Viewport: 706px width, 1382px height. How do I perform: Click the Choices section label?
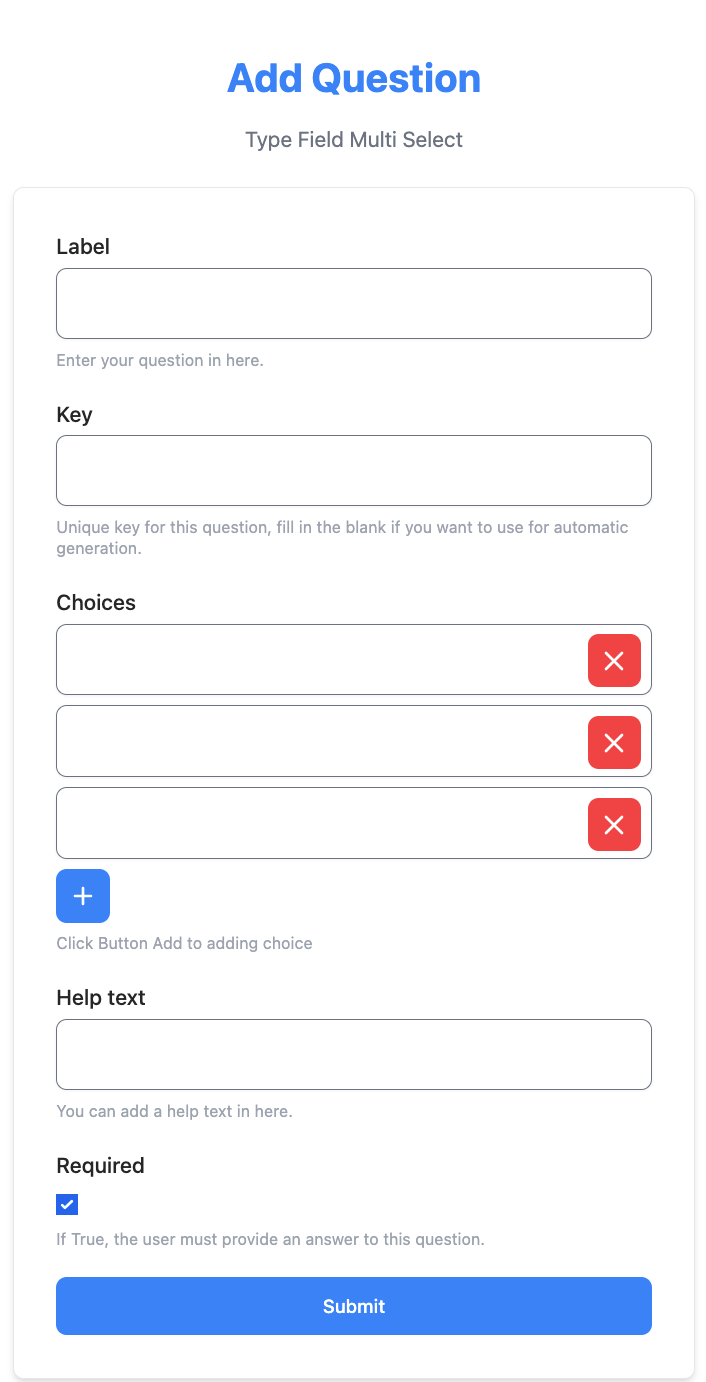(x=96, y=602)
